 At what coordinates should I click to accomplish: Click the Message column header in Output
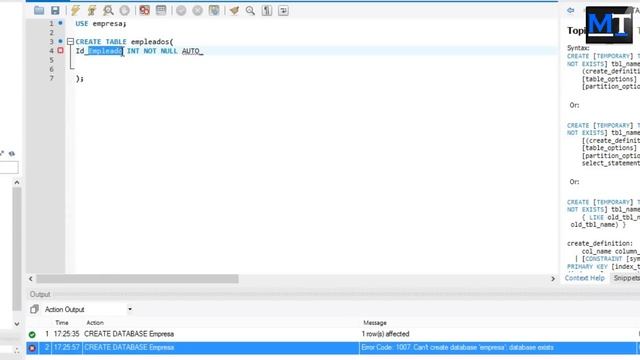pos(375,323)
